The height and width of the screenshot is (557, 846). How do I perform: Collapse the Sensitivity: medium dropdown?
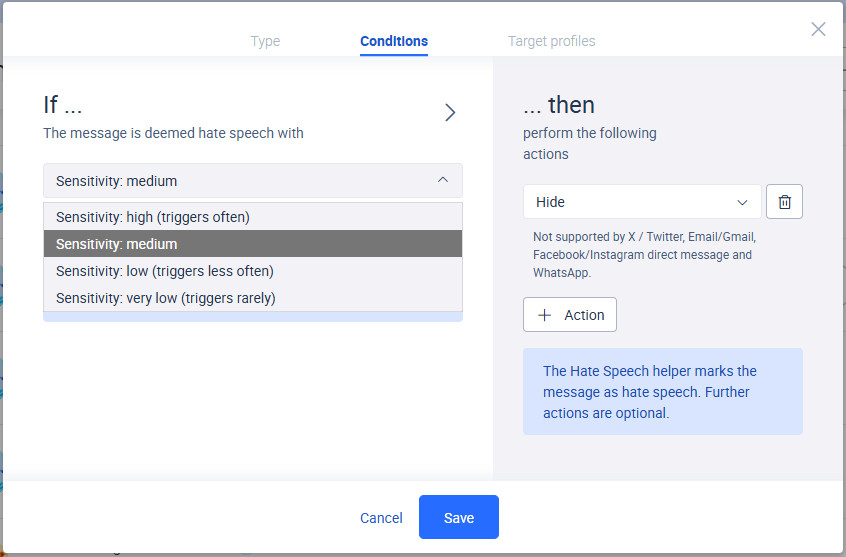coord(253,181)
